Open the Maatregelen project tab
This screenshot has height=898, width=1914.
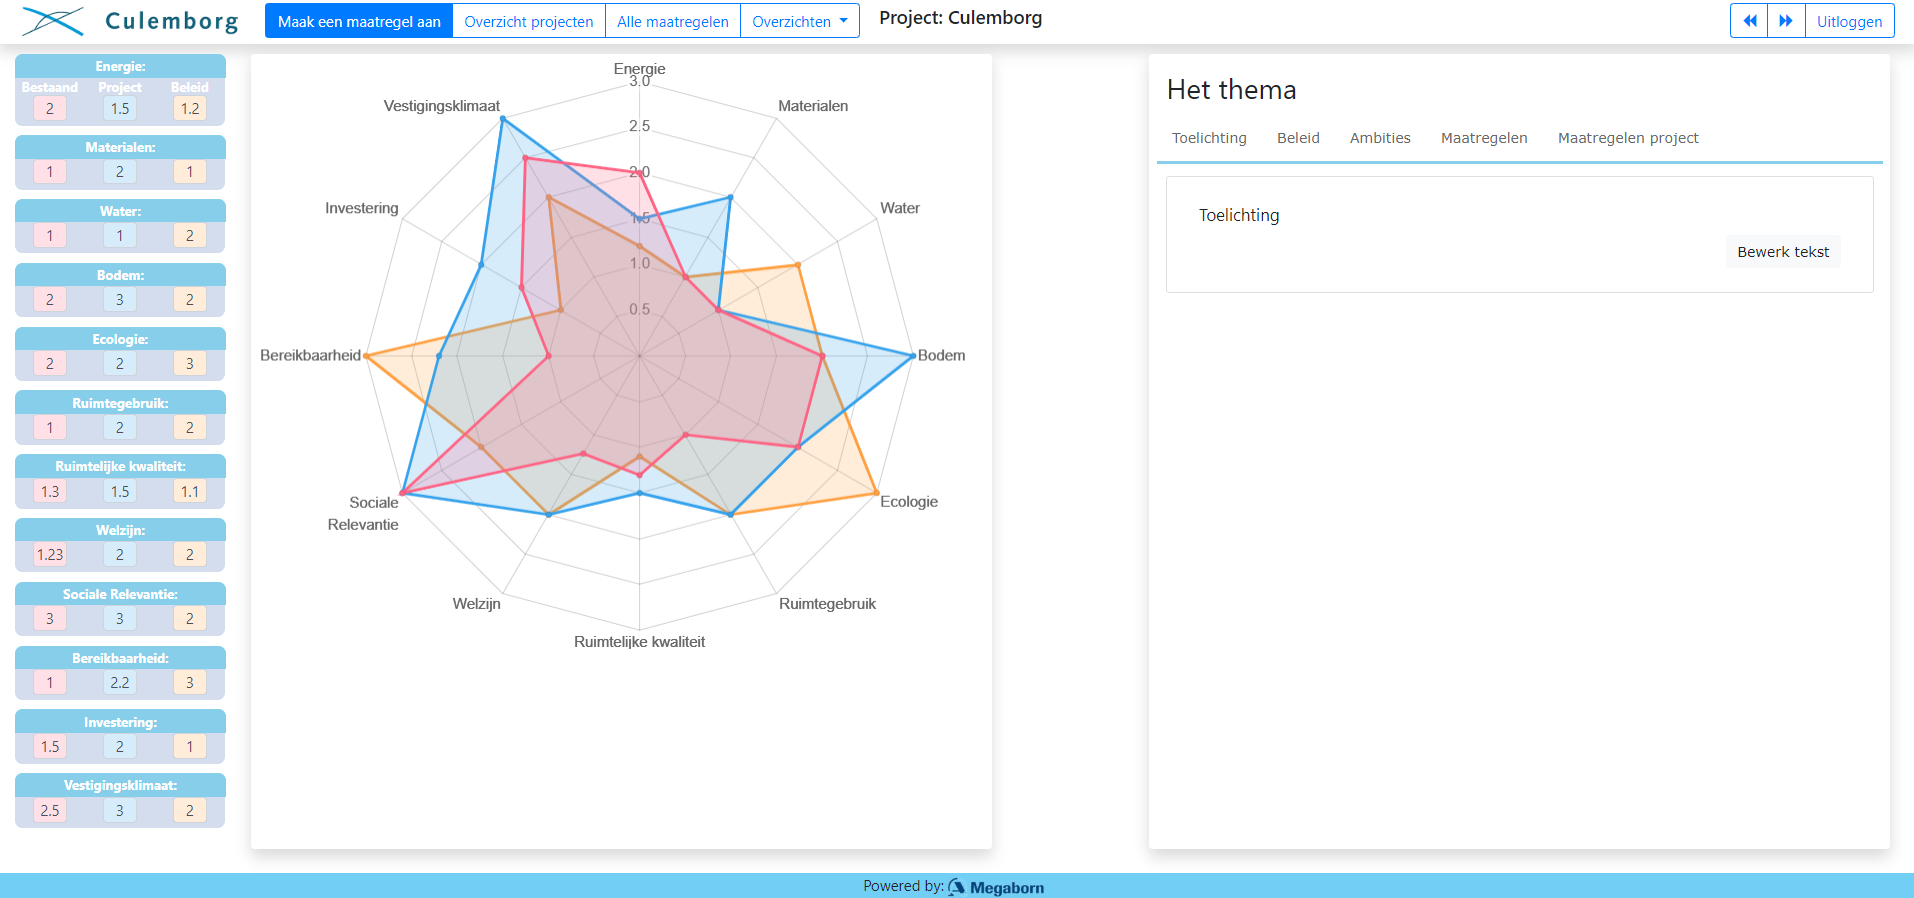point(1628,138)
